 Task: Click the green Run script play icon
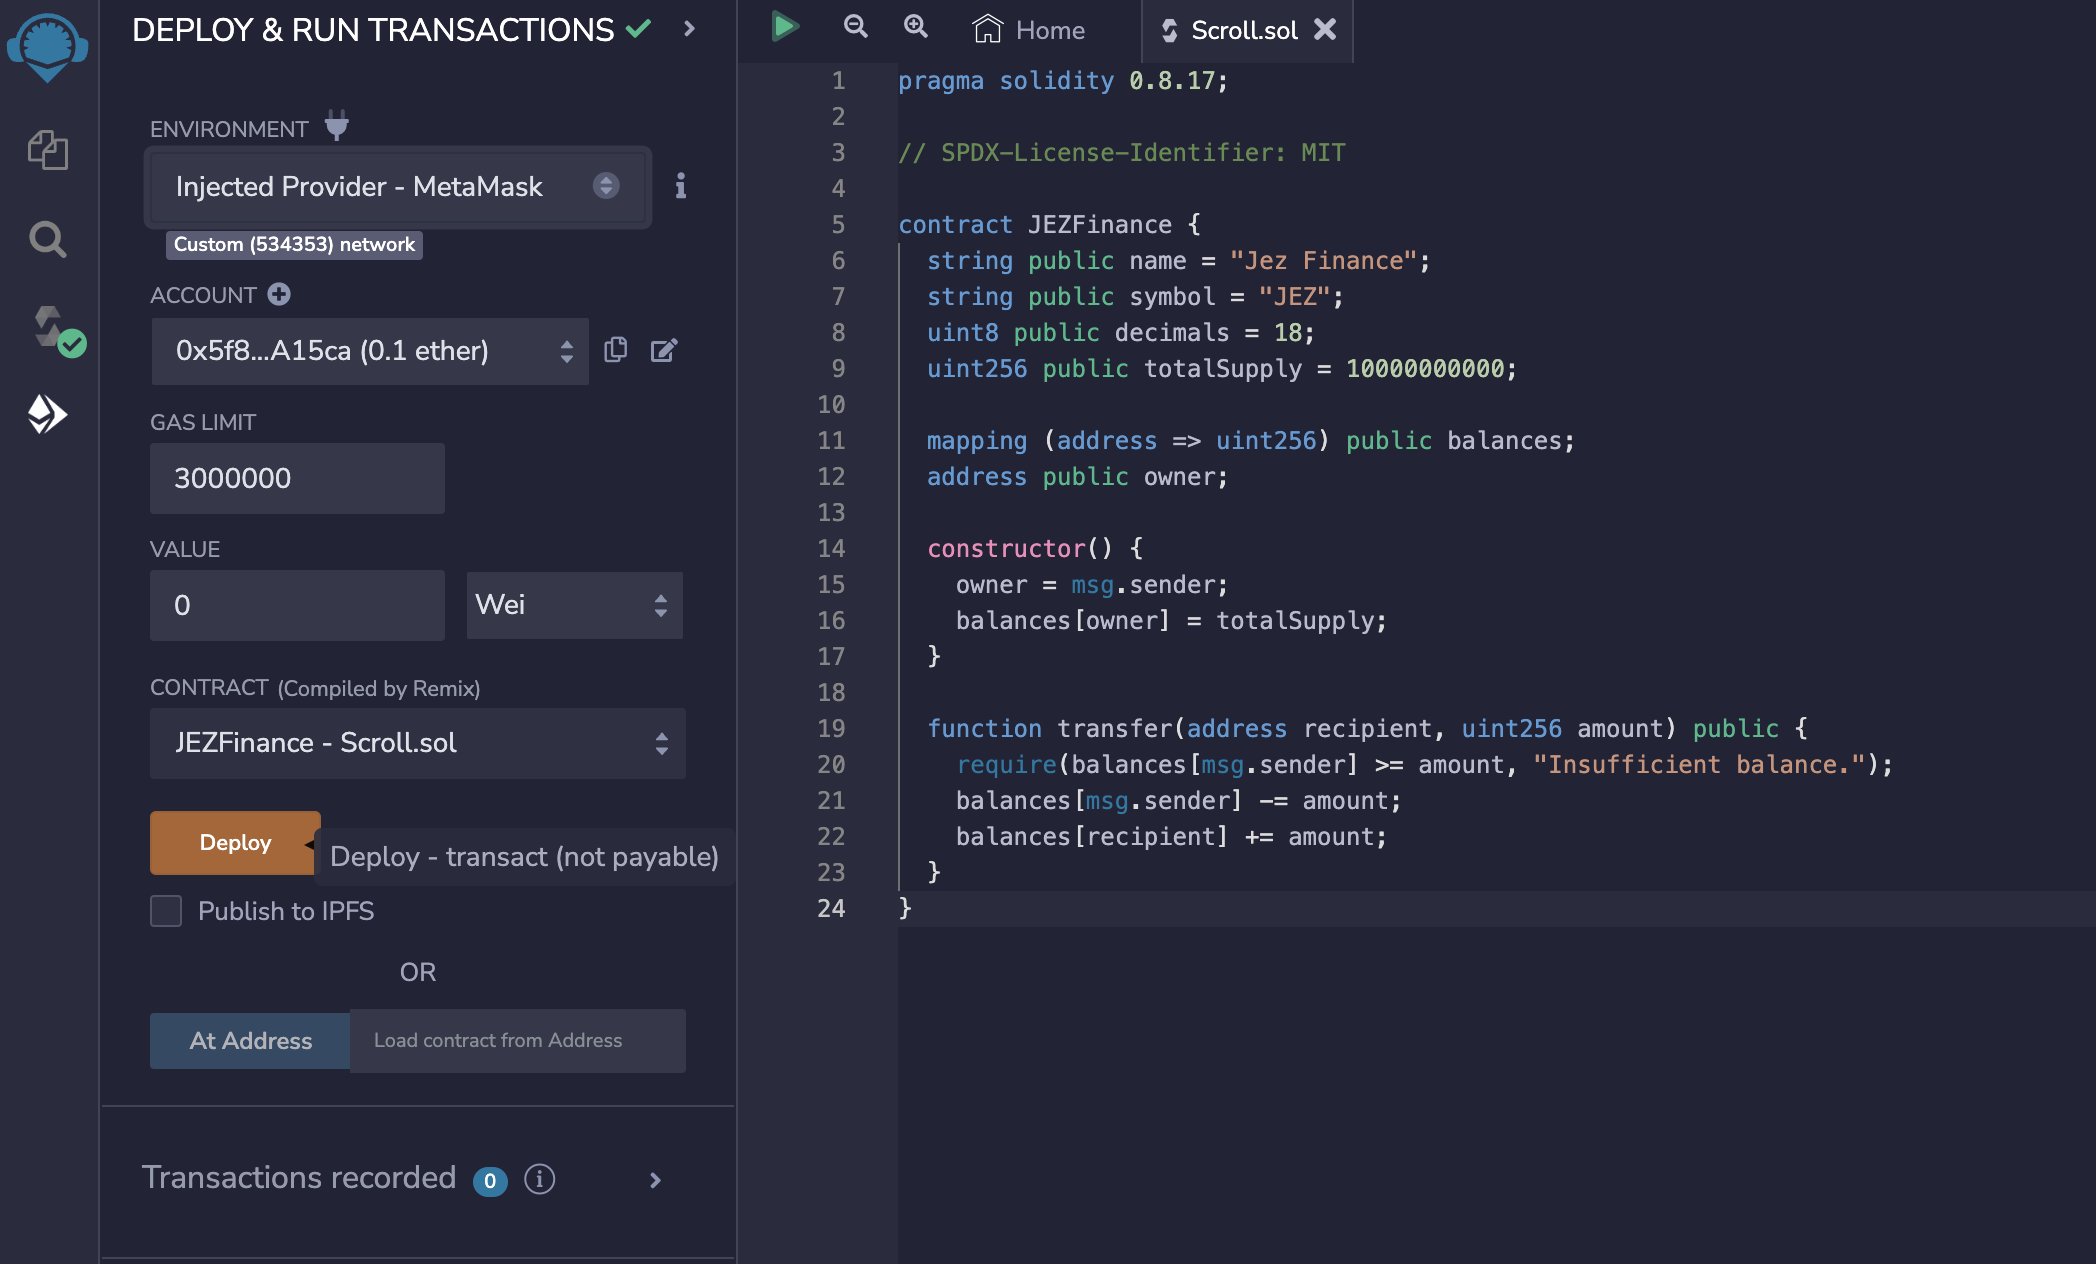(x=785, y=27)
